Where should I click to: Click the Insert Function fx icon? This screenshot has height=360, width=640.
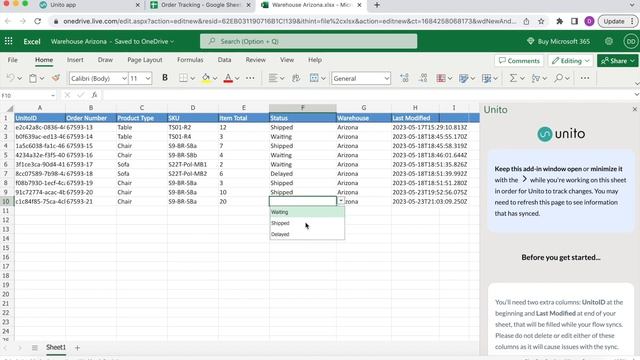tap(94, 95)
